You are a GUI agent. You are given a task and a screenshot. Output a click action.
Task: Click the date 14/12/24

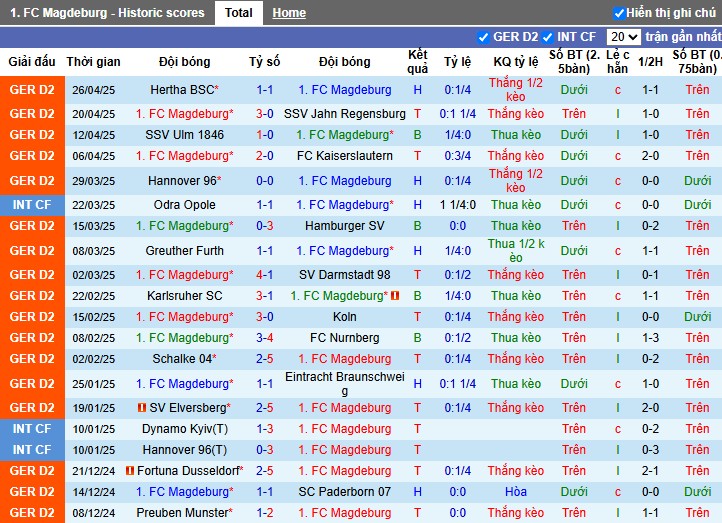[93, 492]
